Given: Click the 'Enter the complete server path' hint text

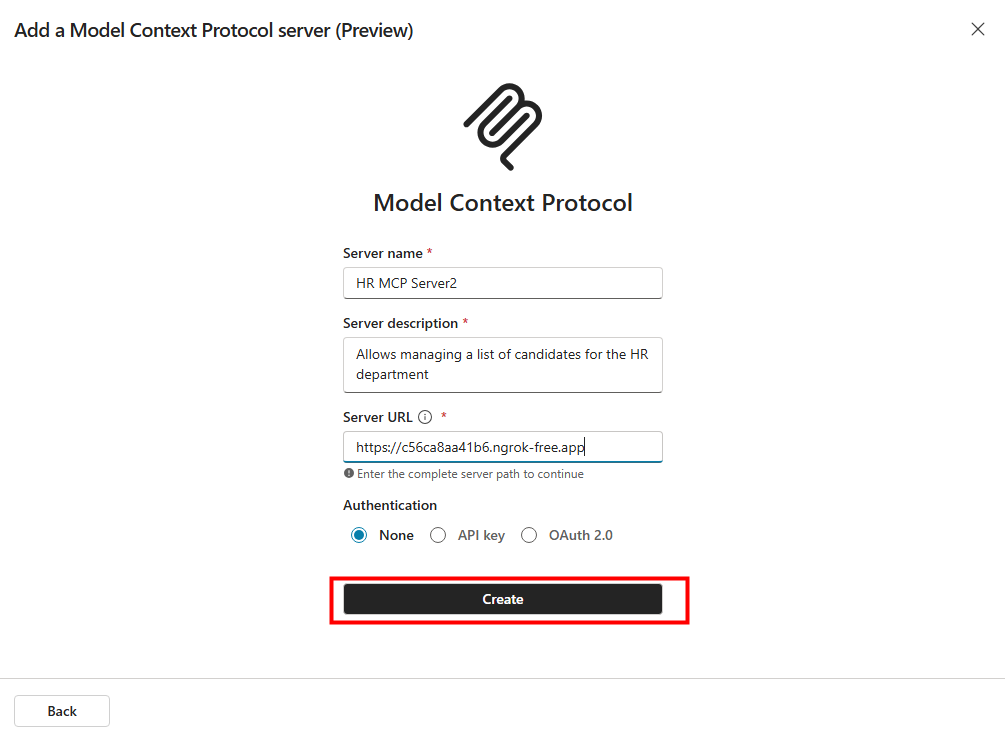Looking at the screenshot, I should 470,474.
